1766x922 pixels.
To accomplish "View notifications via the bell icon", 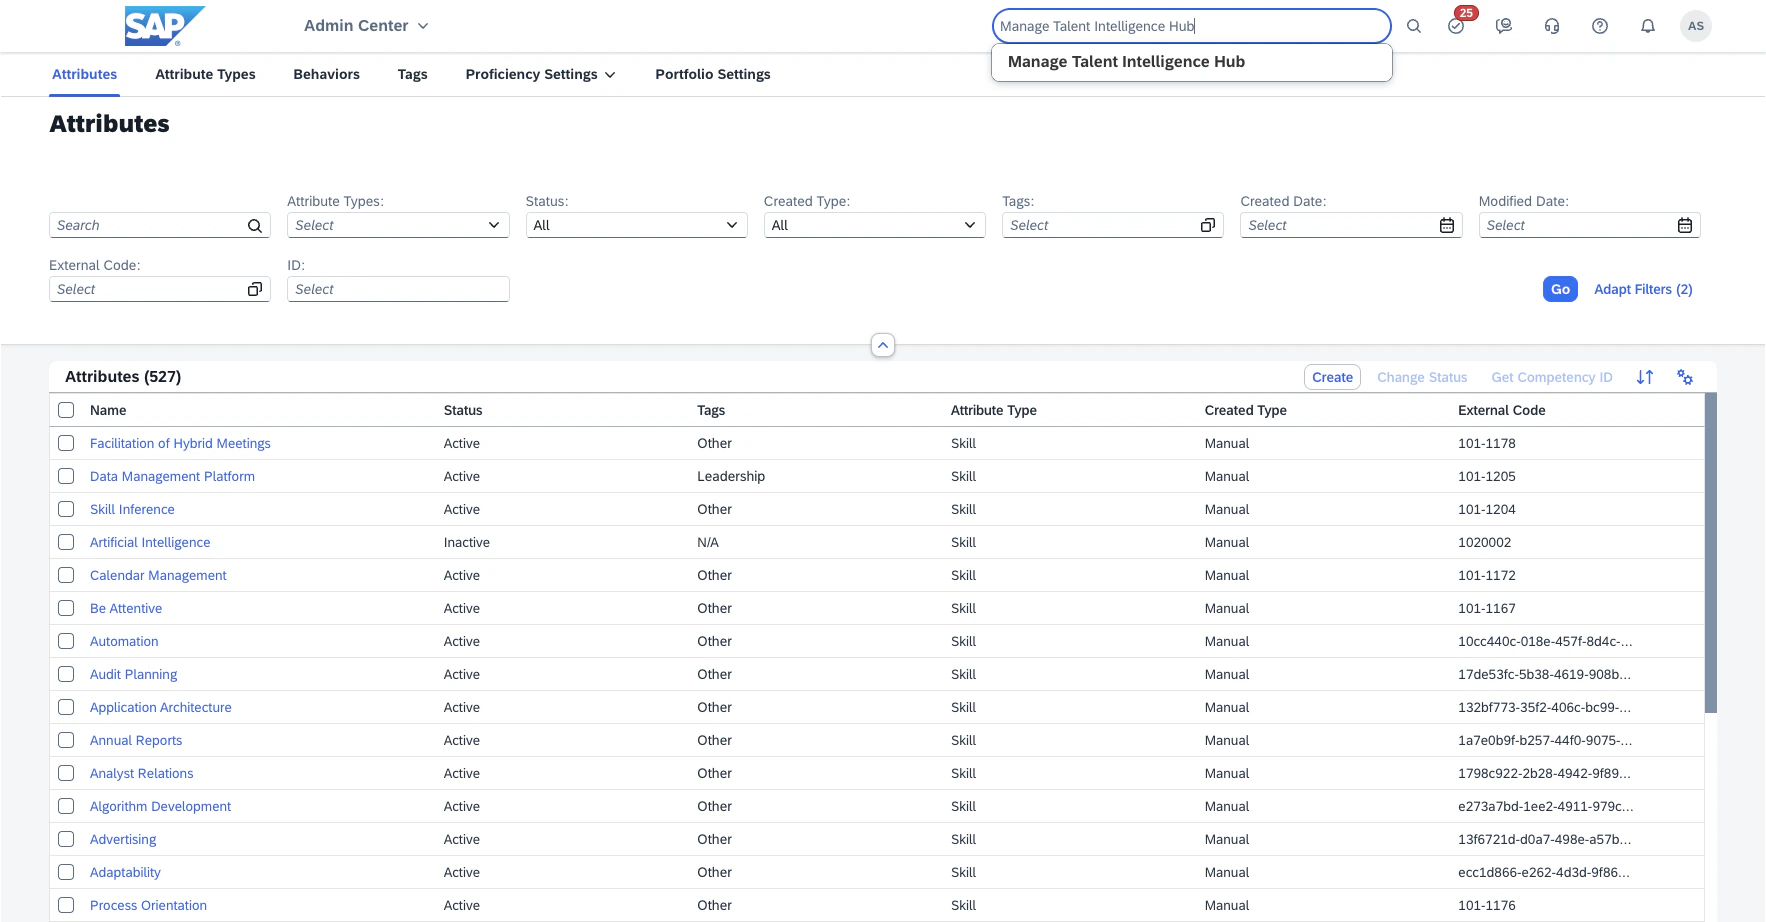I will click(1647, 26).
